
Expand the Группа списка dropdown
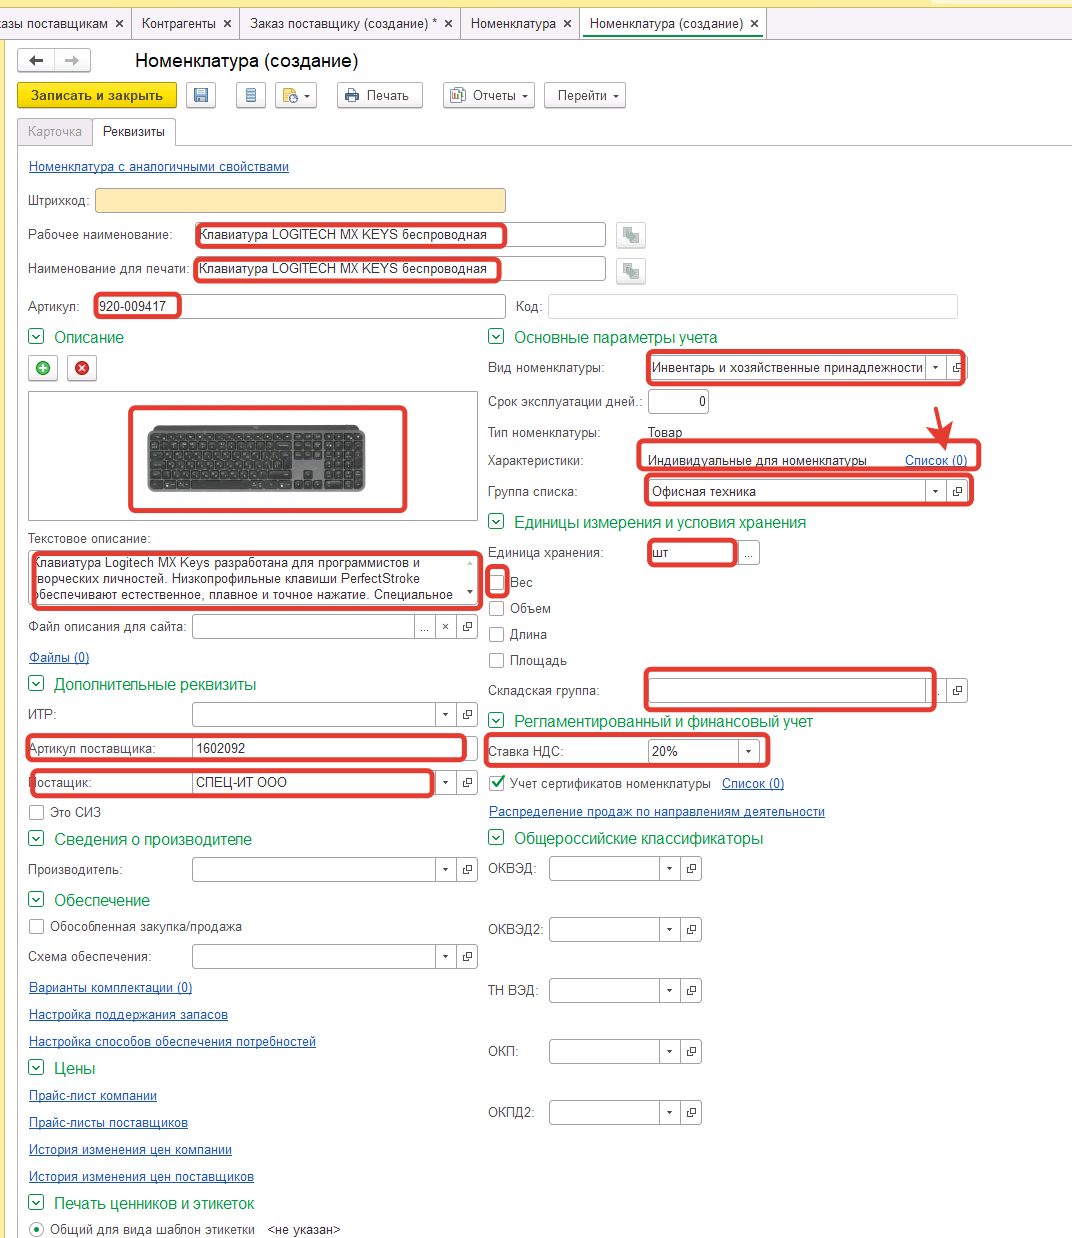point(935,491)
